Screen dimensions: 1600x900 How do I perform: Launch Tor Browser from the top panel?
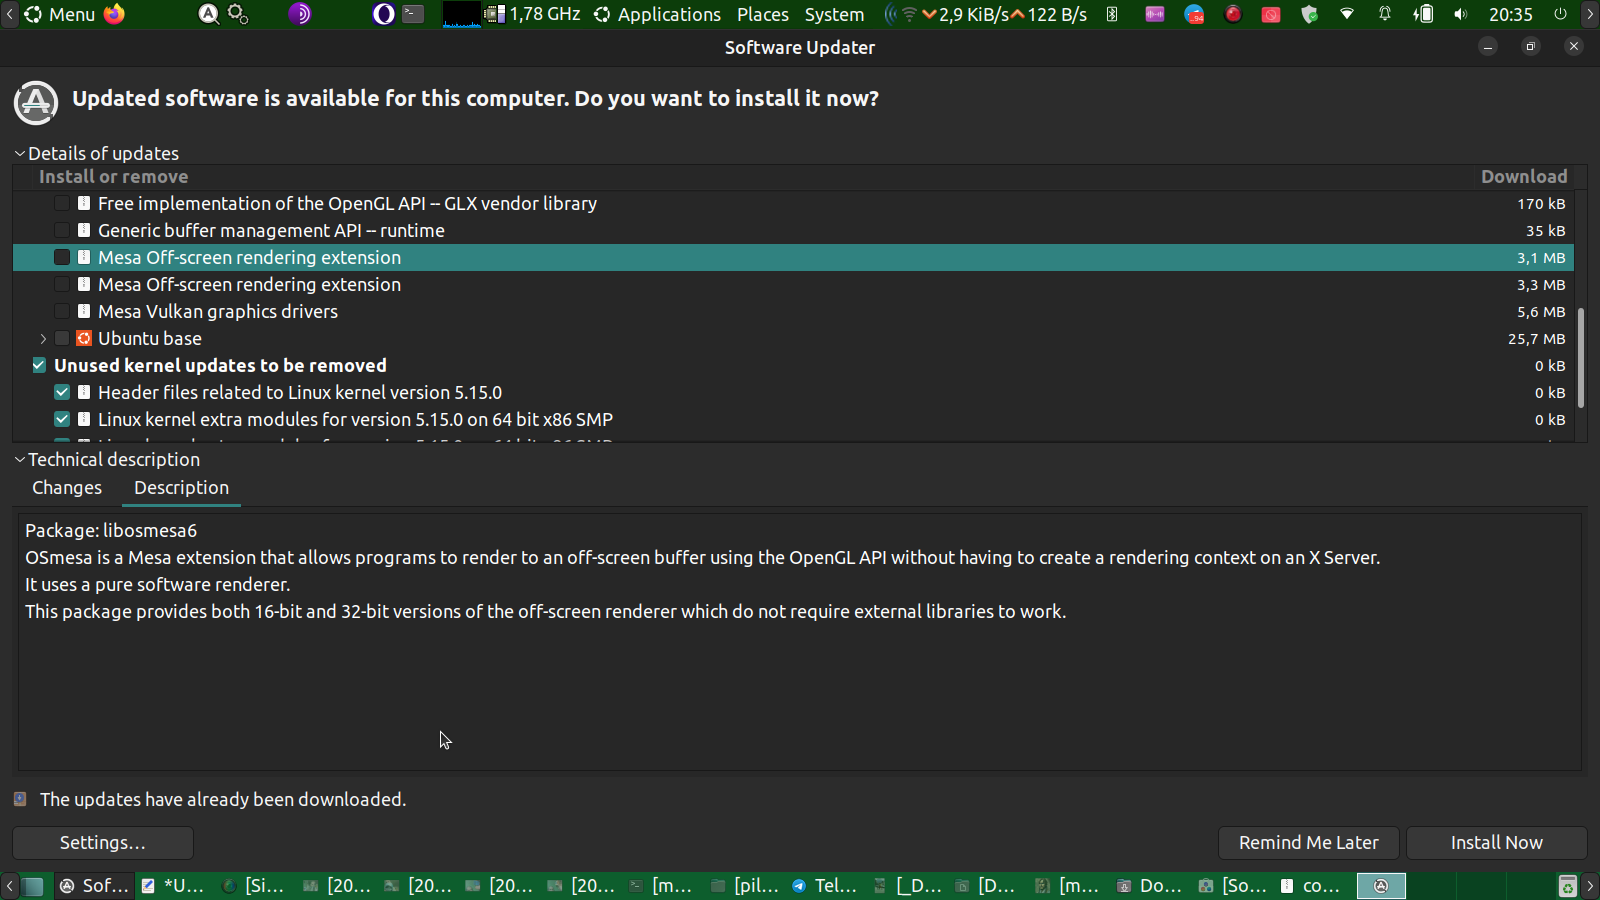[x=300, y=14]
